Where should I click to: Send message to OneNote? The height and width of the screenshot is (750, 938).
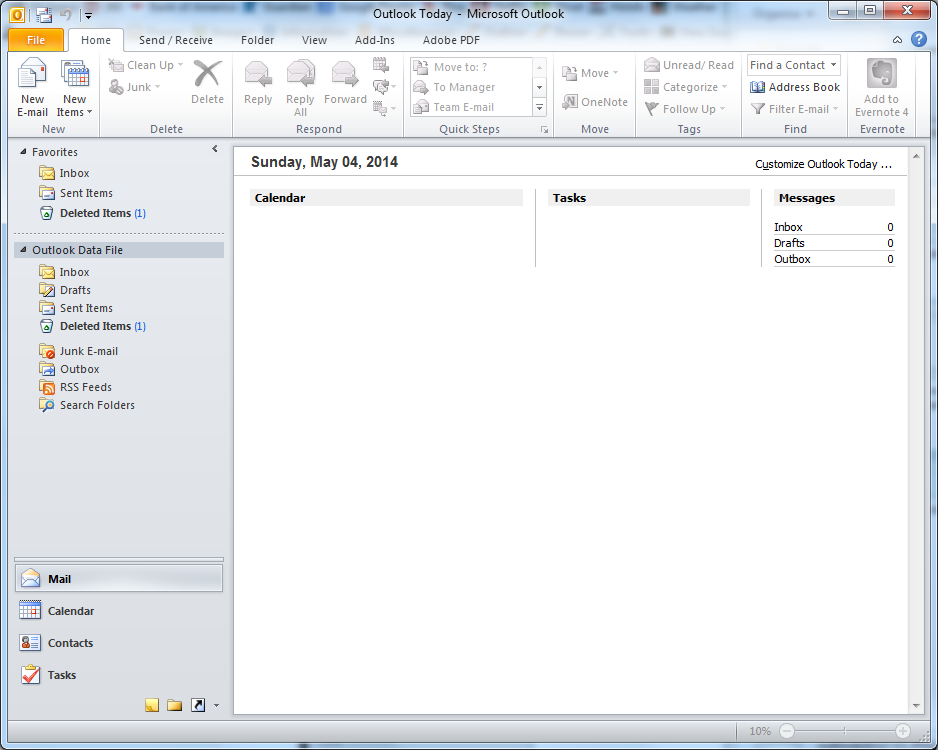pos(594,101)
